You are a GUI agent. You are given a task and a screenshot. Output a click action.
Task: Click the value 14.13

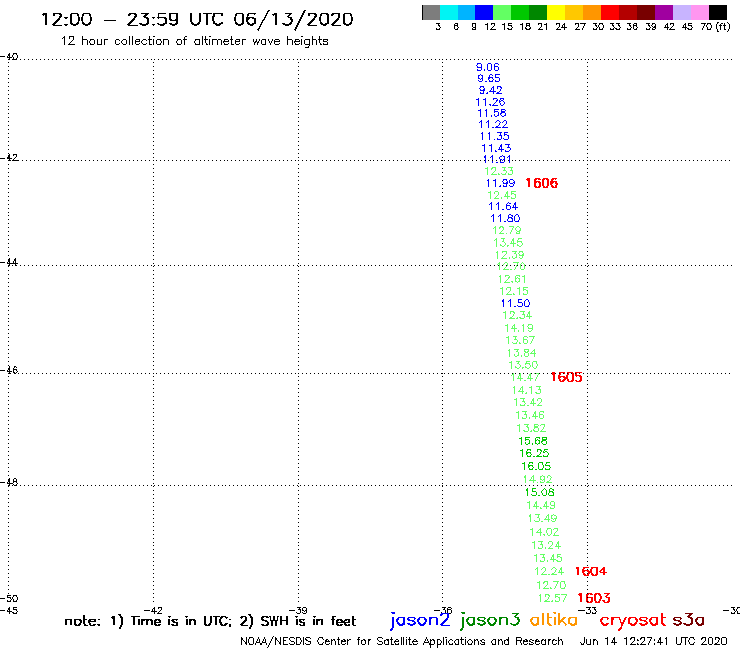point(527,390)
